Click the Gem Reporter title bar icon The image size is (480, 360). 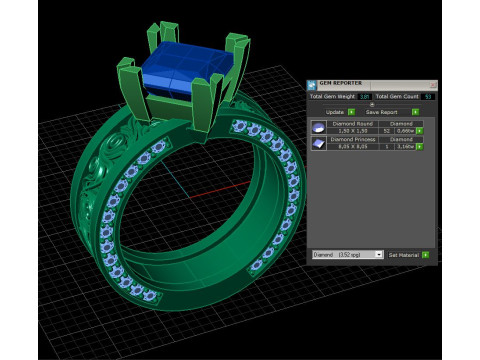(312, 85)
